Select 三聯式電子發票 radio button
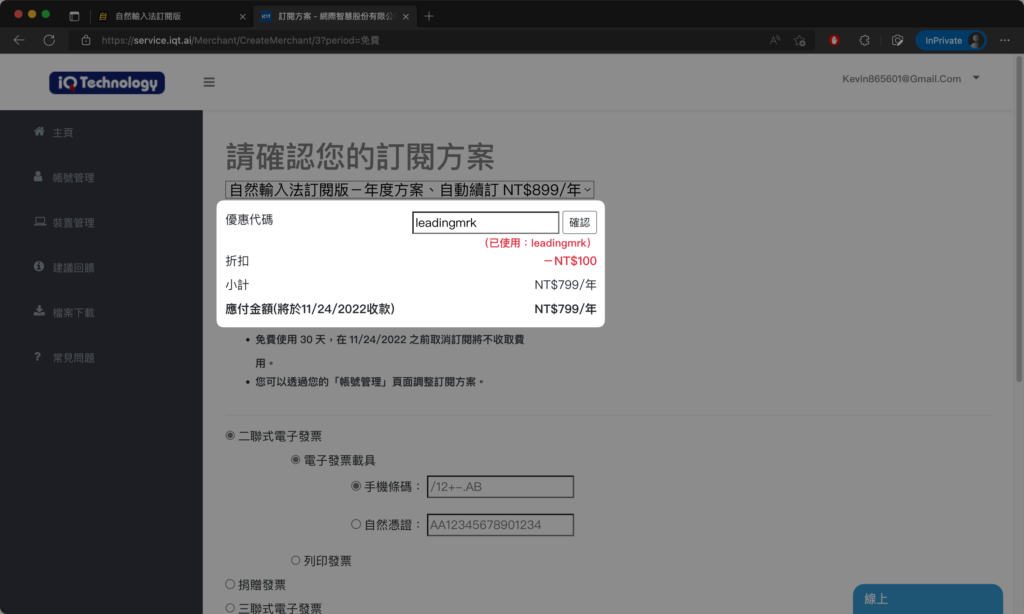1024x614 pixels. point(230,608)
